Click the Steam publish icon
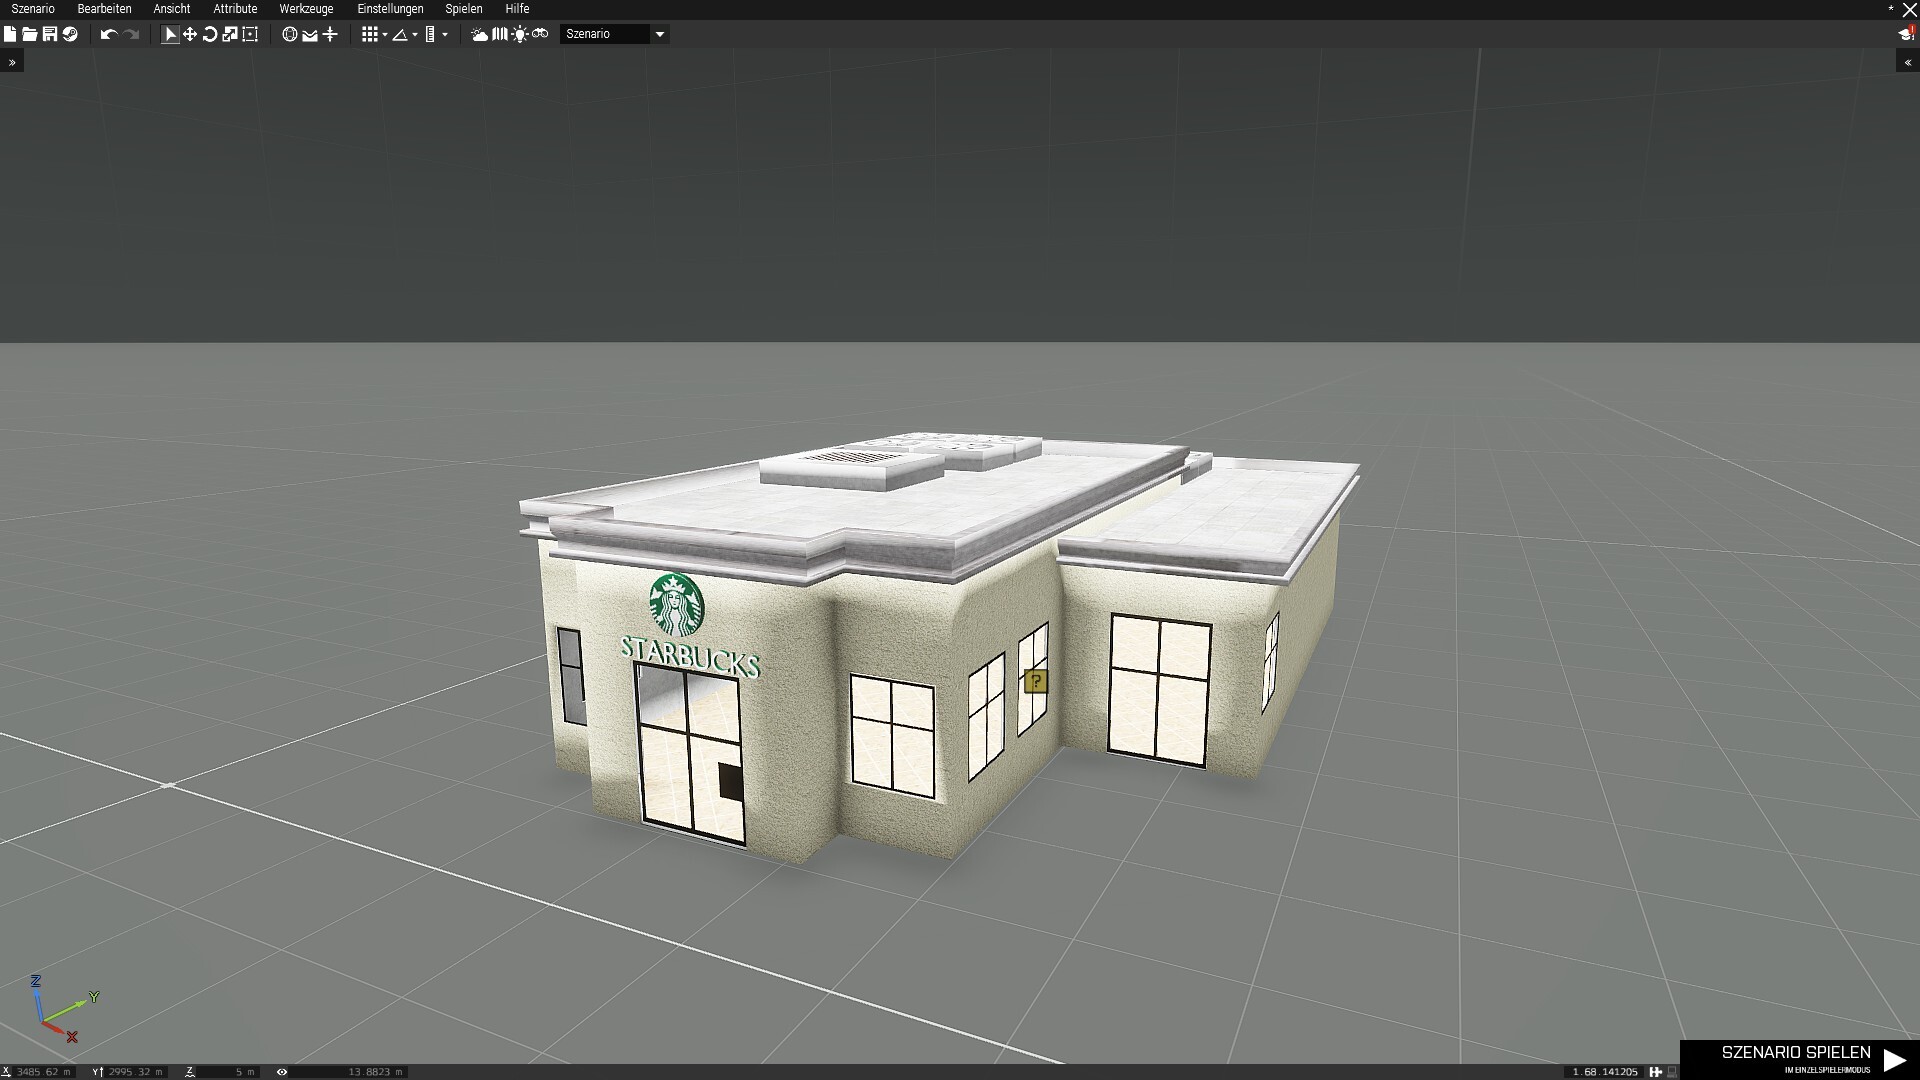The image size is (1920, 1080). [x=70, y=34]
